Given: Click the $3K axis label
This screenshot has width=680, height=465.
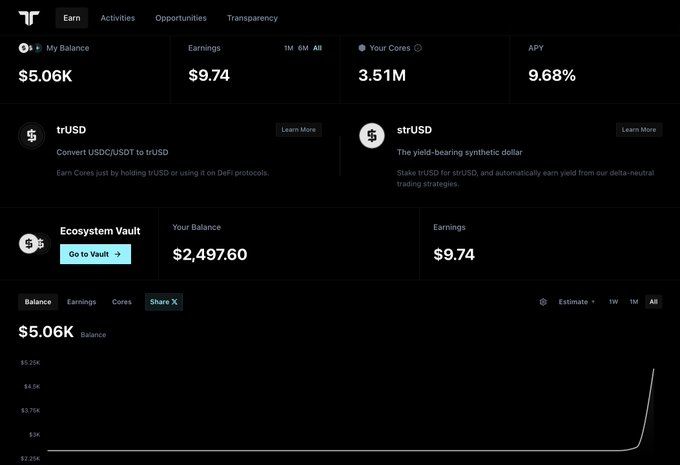Looking at the screenshot, I should point(35,435).
